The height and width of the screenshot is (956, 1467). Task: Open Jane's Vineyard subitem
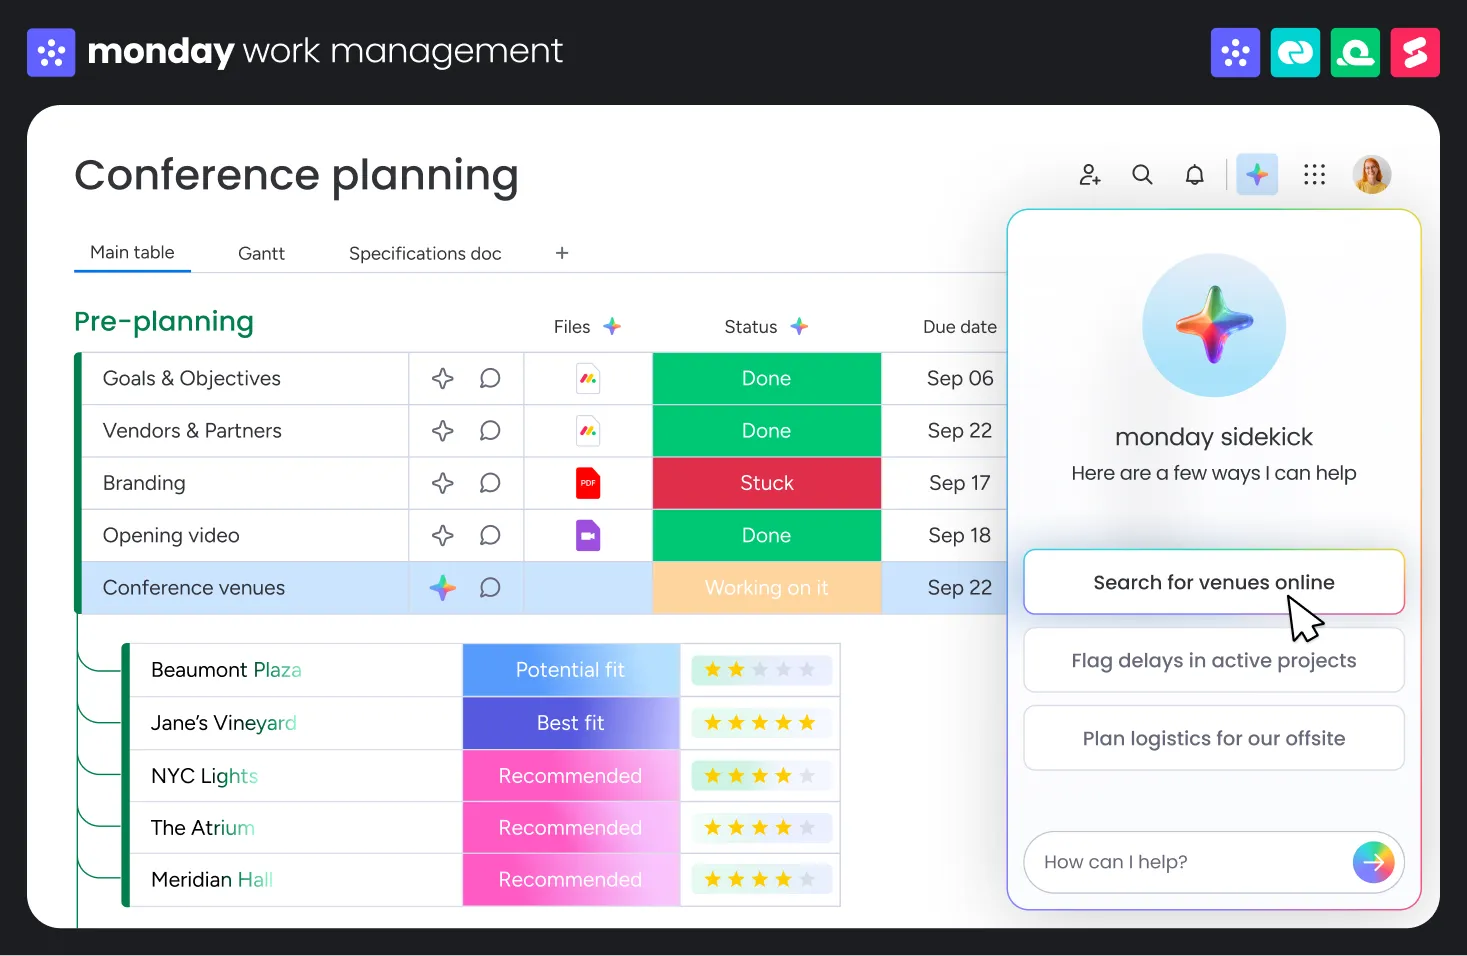pos(224,723)
